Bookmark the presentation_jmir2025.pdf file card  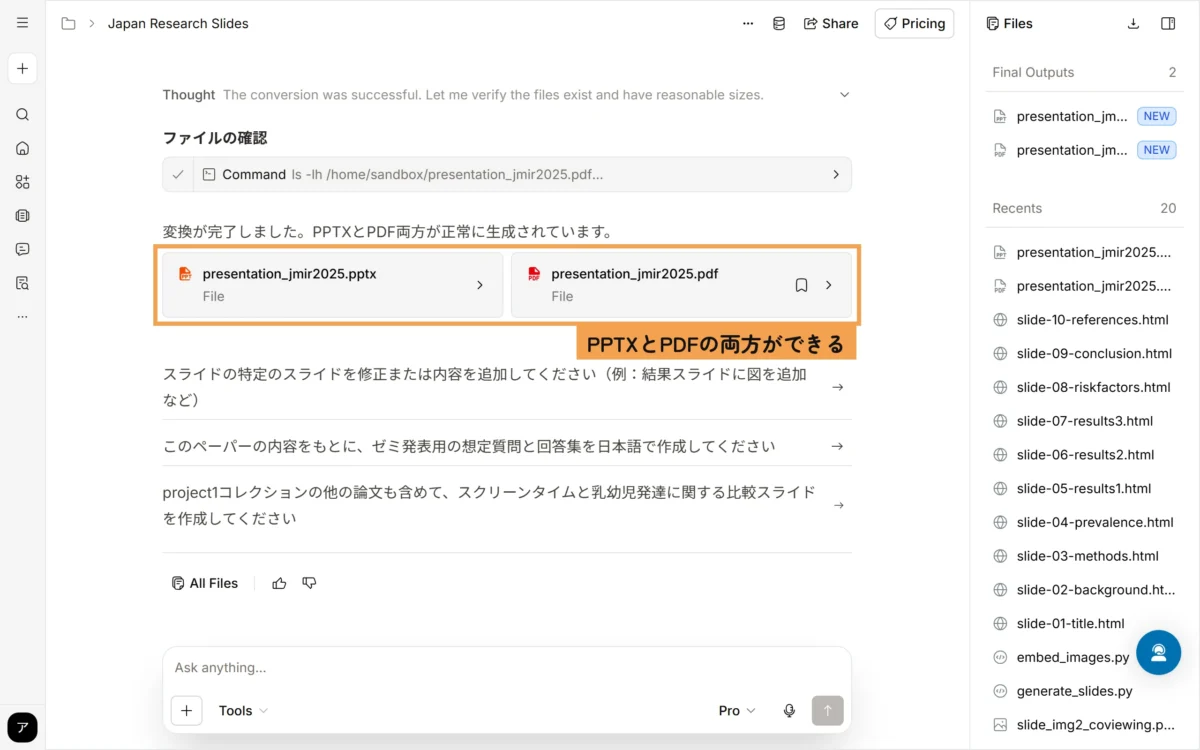point(801,285)
